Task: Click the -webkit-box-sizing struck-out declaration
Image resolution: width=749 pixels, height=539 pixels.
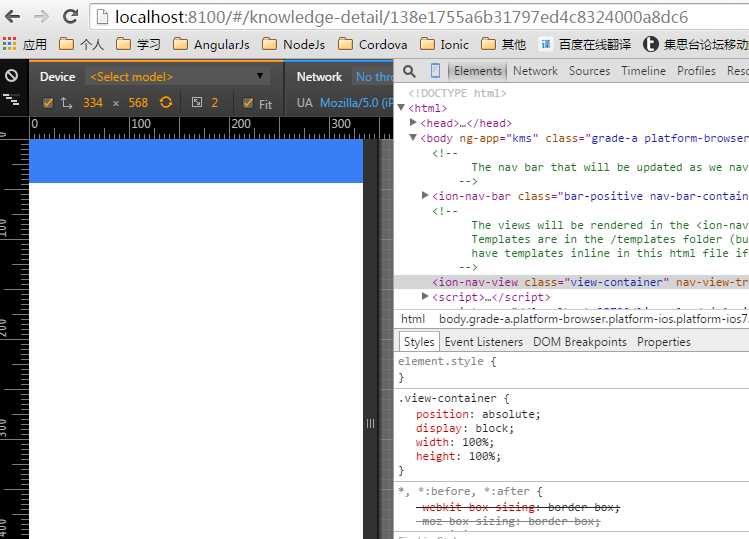Action: (x=518, y=507)
